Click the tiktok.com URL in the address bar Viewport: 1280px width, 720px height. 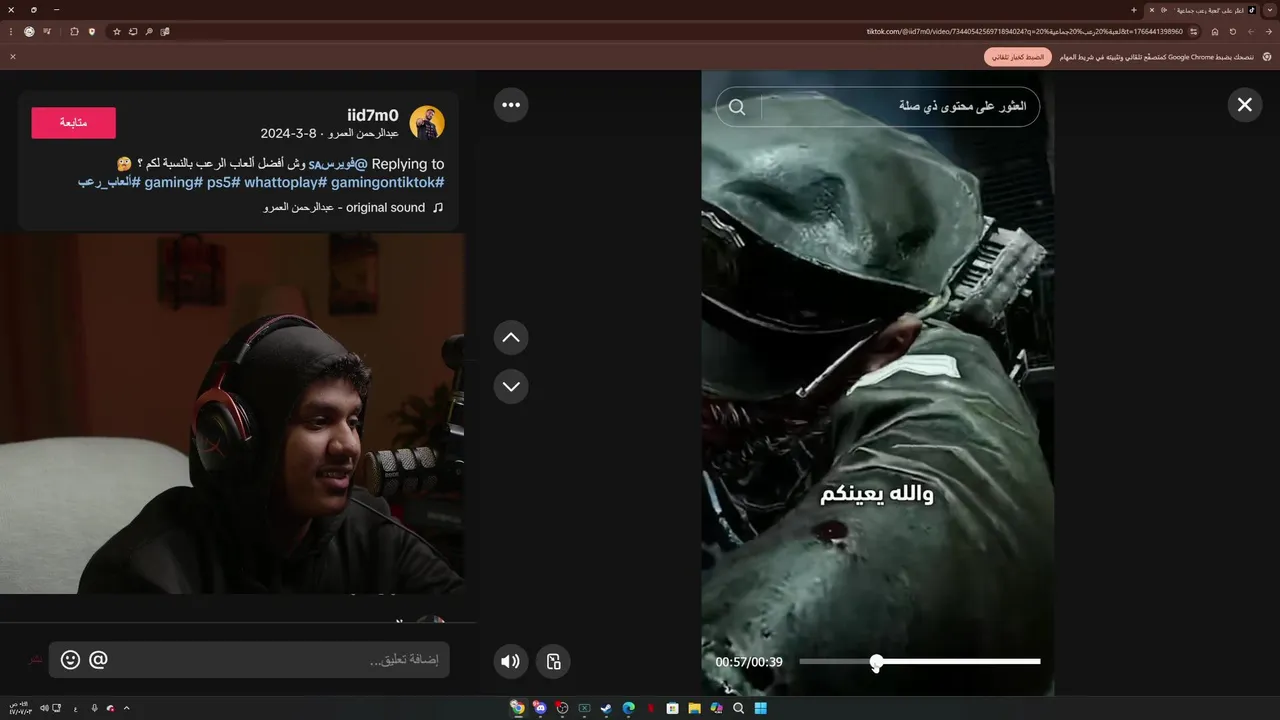(1025, 31)
